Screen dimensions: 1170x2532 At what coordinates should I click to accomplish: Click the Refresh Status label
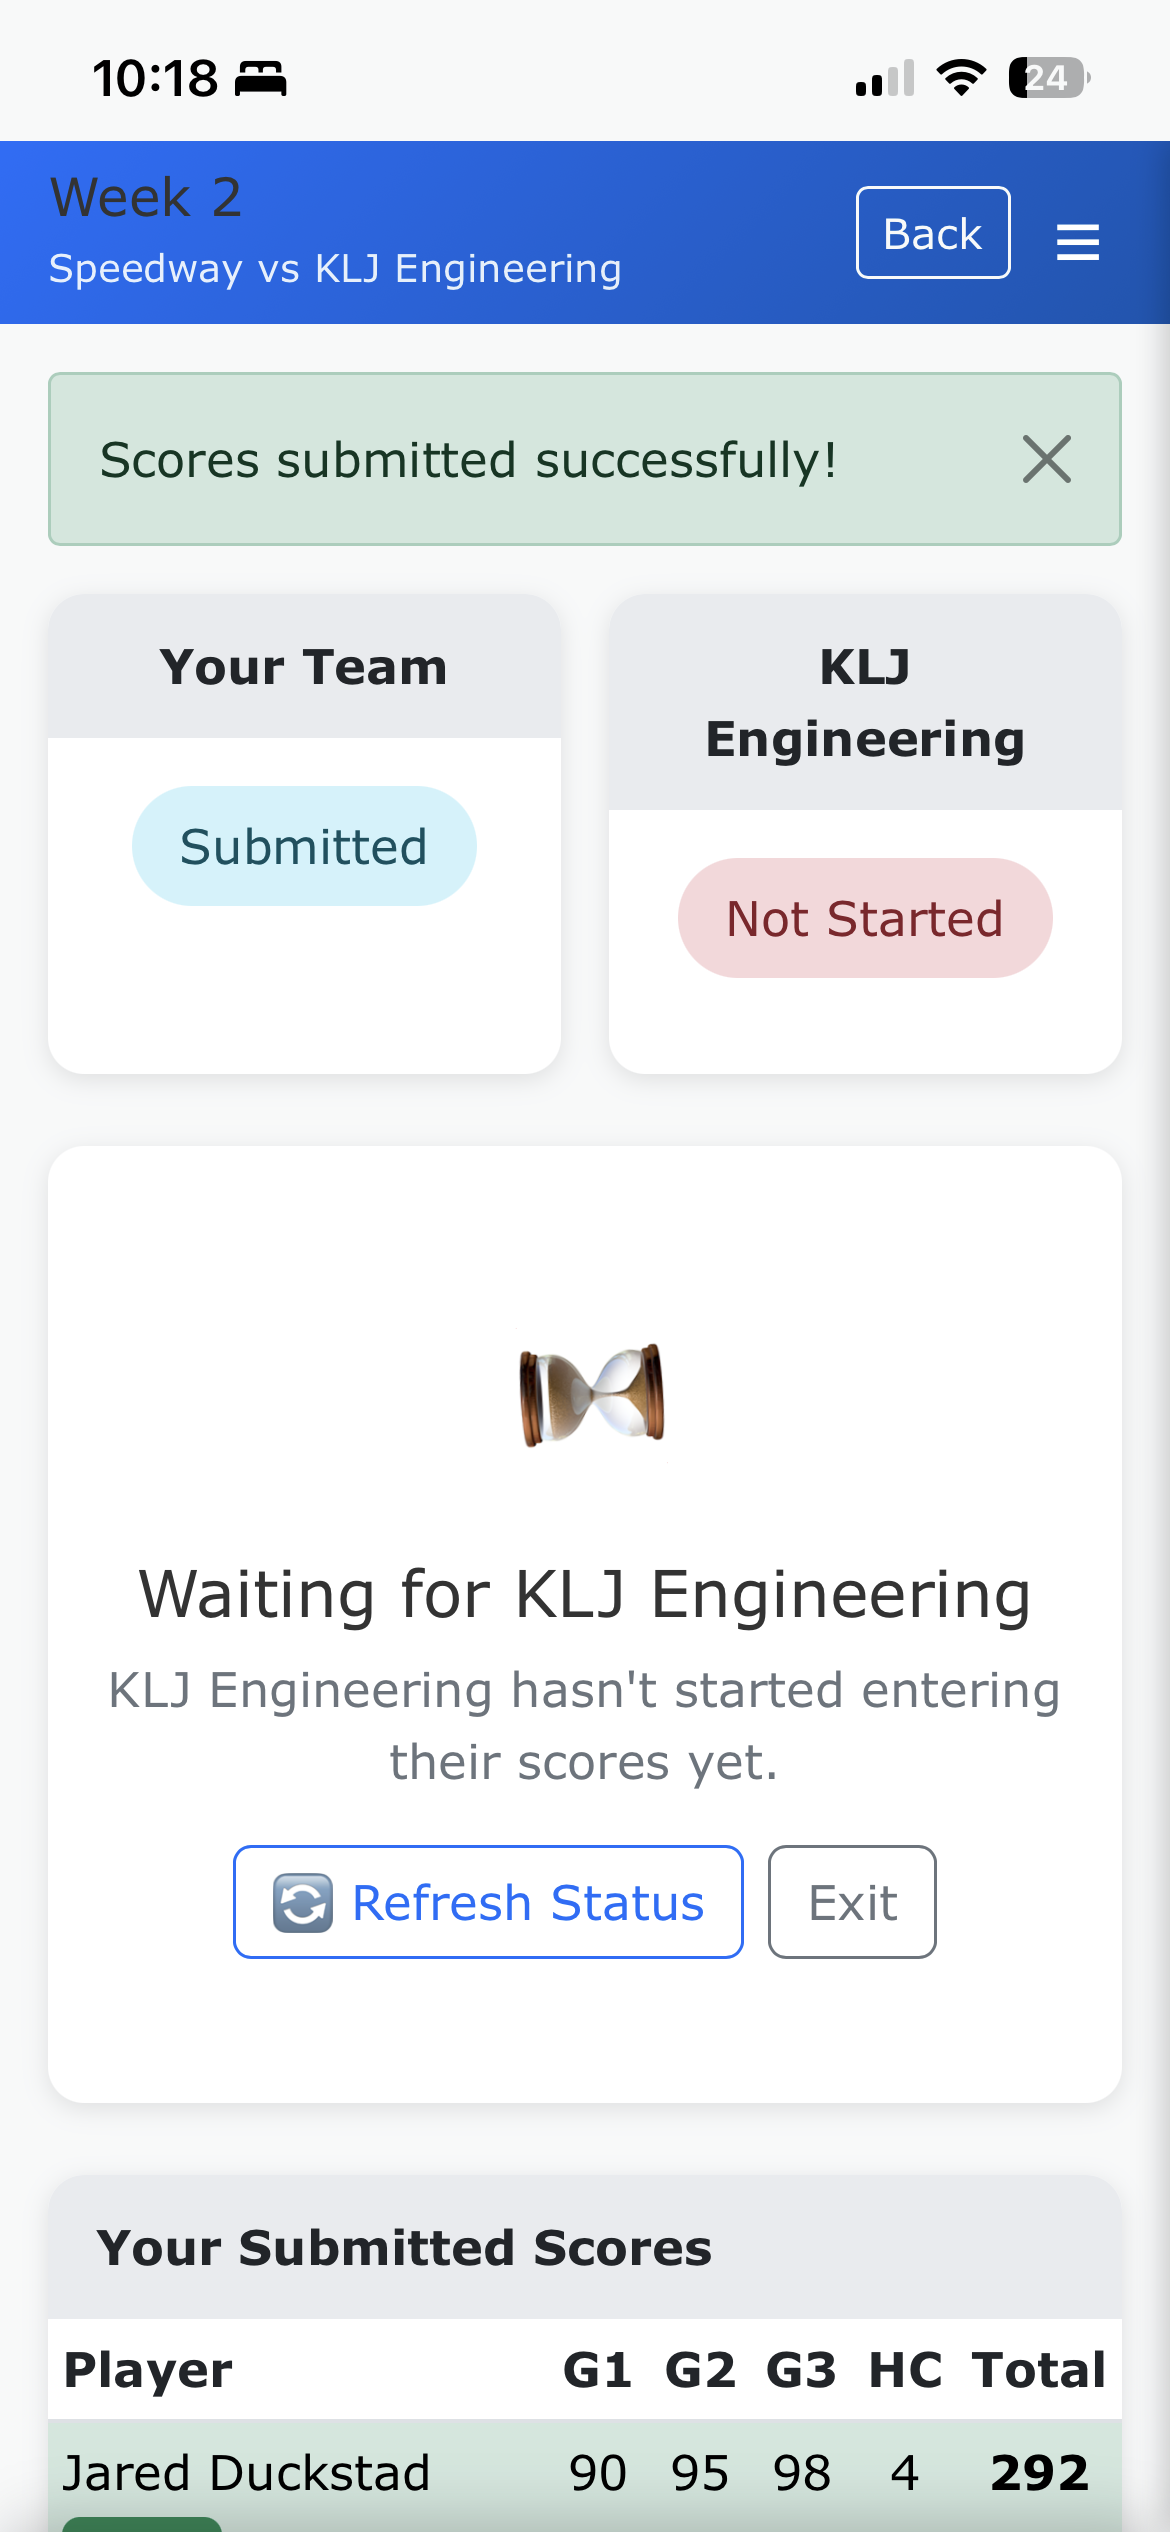click(528, 1902)
